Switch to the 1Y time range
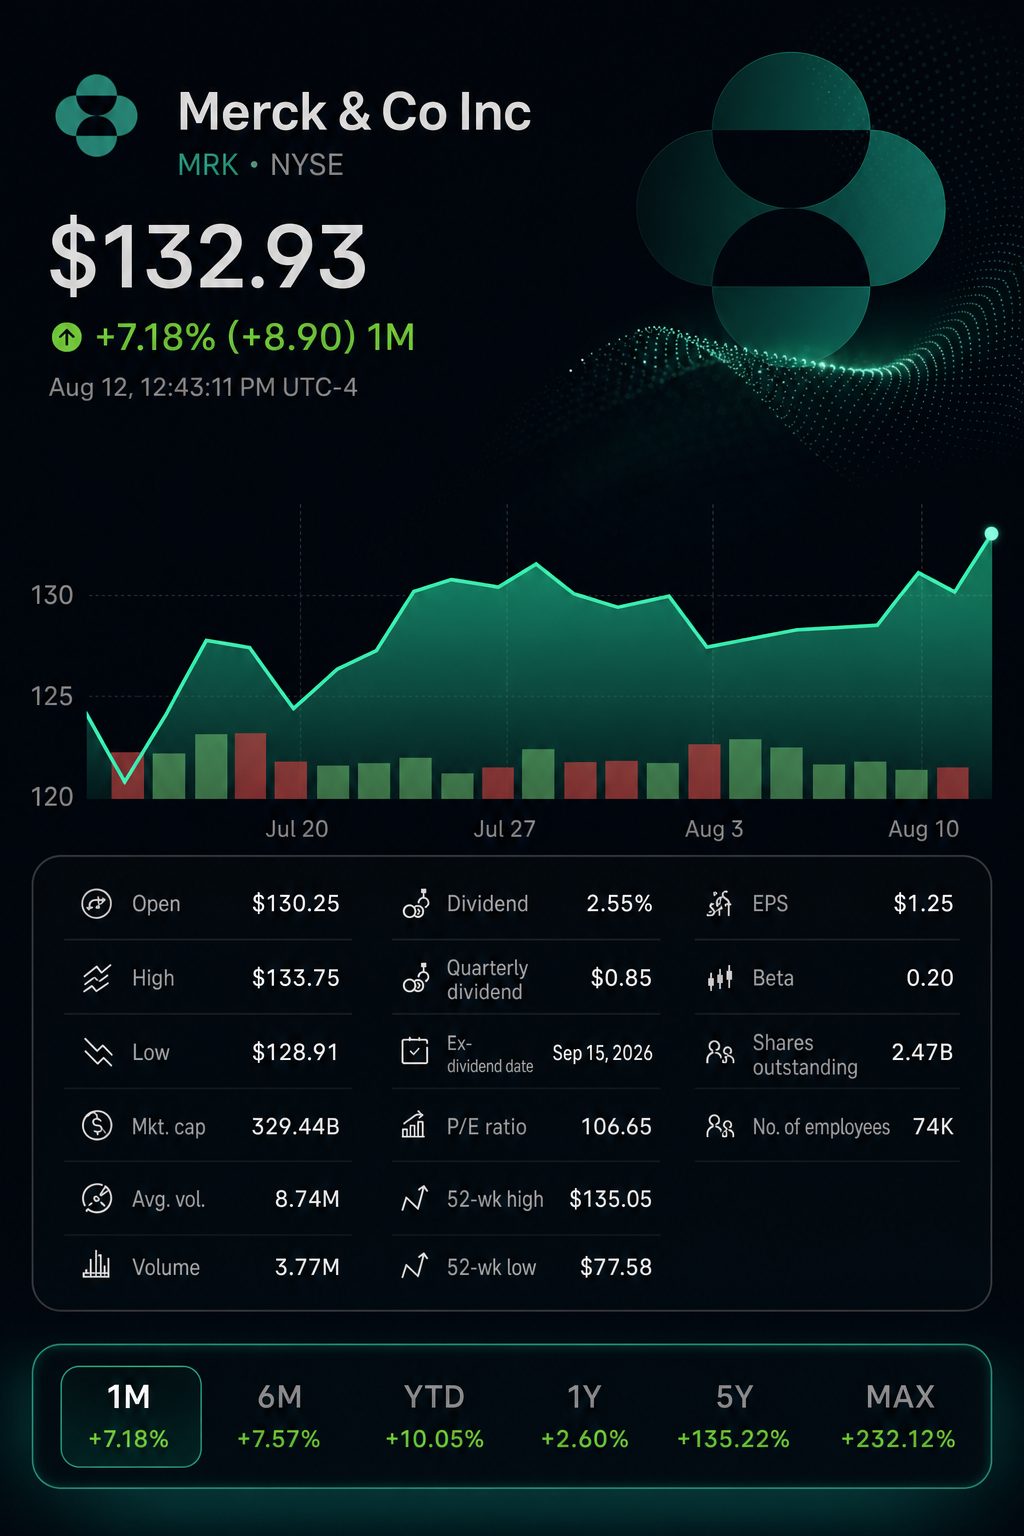1024x1536 pixels. pos(584,1416)
